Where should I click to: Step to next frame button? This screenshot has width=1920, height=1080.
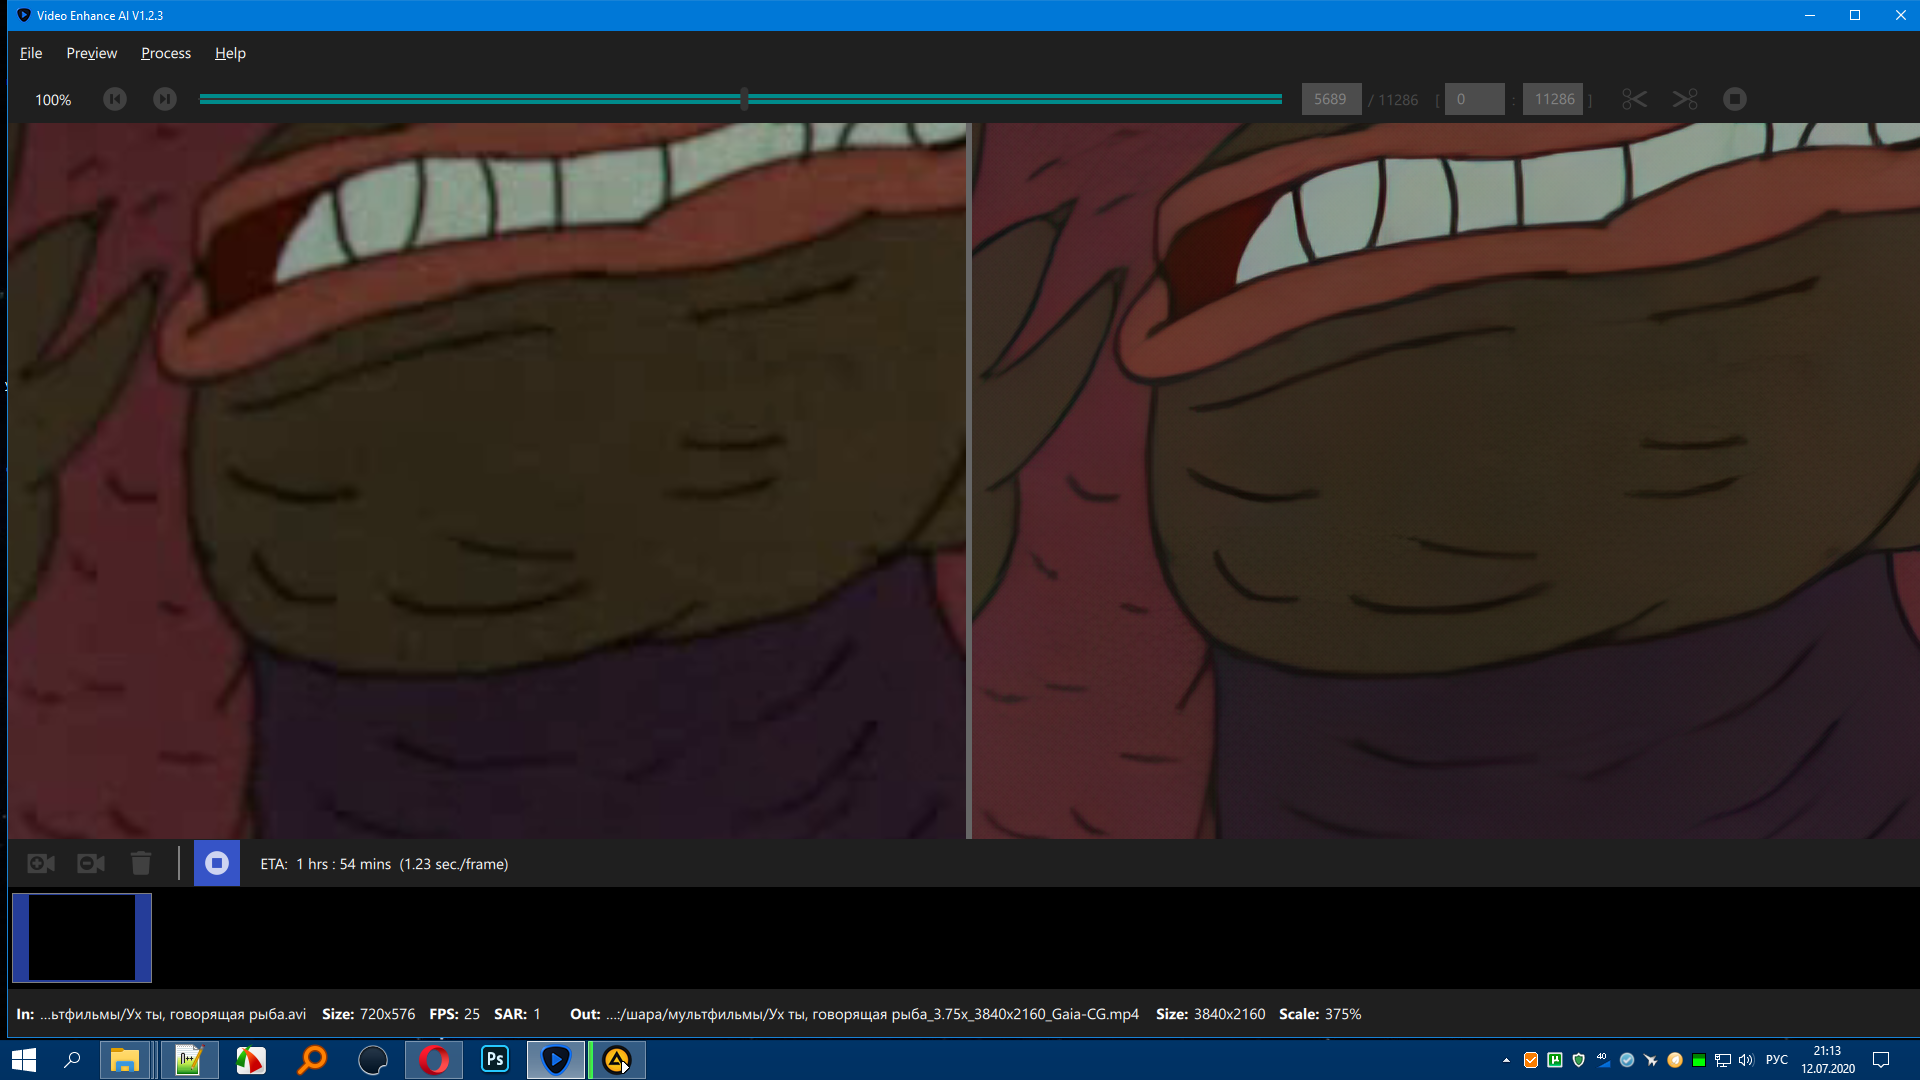coord(165,99)
